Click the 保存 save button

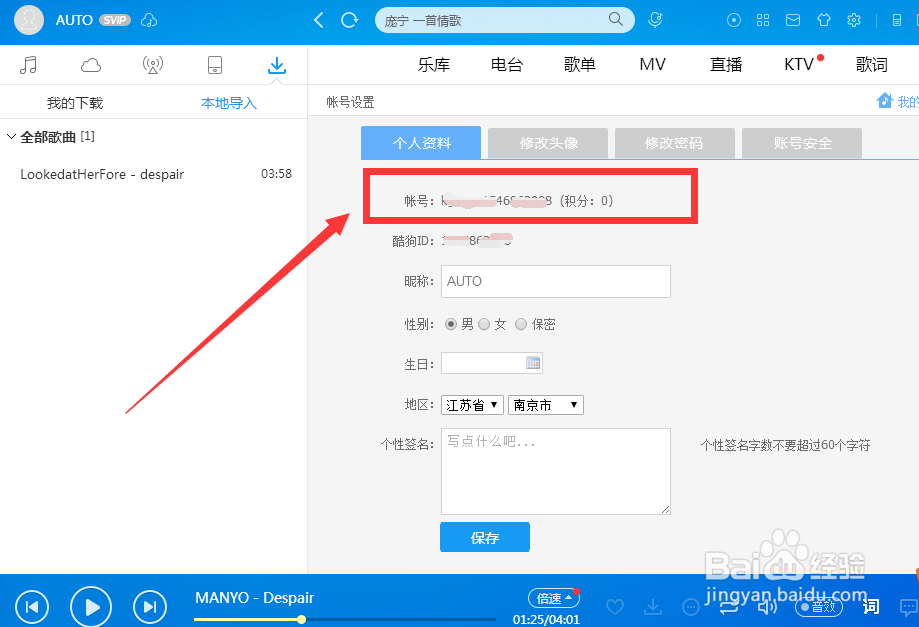pyautogui.click(x=485, y=537)
